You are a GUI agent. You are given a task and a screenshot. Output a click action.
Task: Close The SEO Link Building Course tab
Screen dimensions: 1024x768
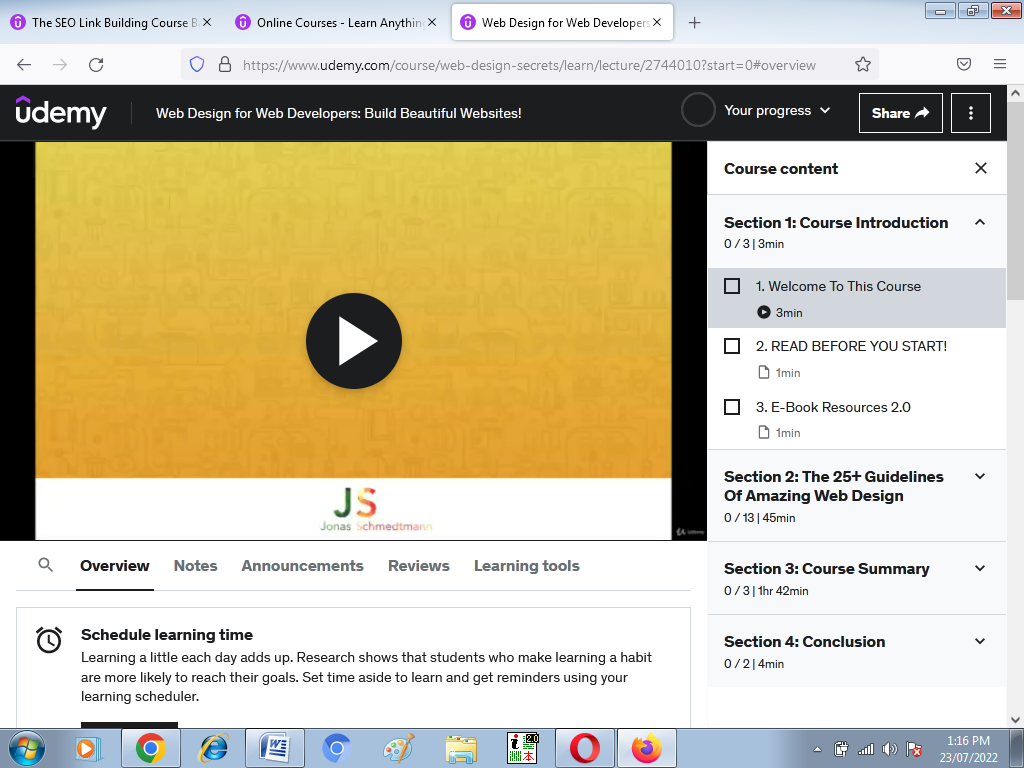[x=207, y=22]
